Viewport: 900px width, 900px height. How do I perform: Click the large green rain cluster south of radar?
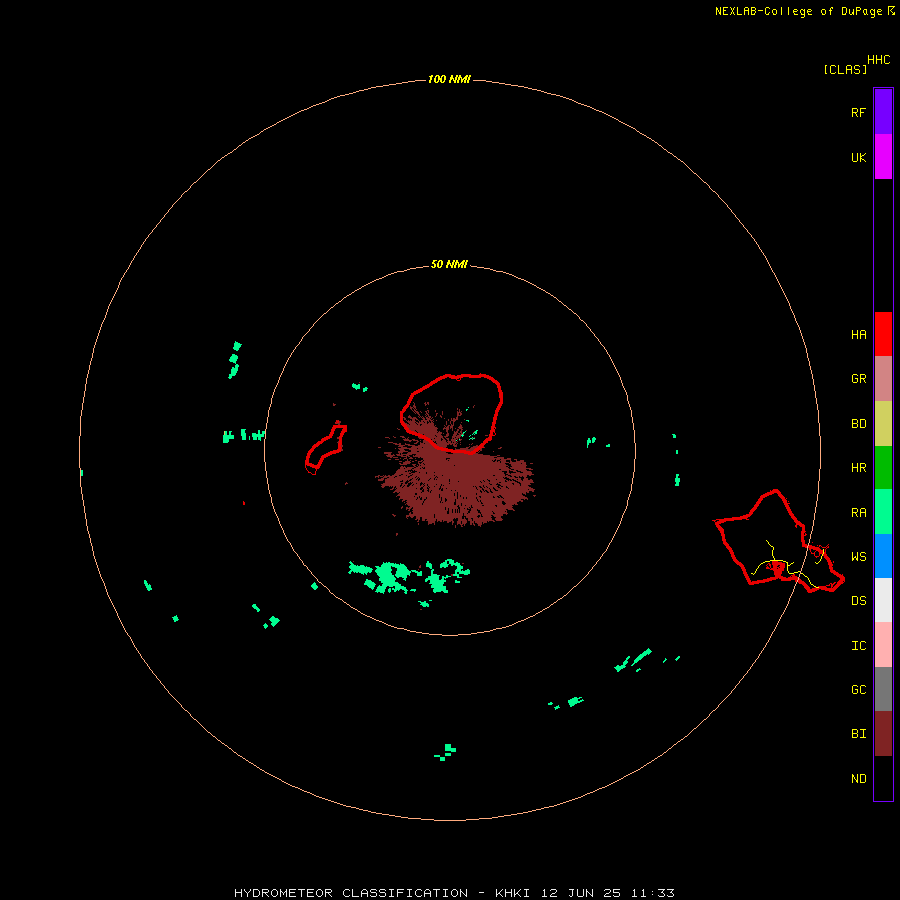pos(409,577)
